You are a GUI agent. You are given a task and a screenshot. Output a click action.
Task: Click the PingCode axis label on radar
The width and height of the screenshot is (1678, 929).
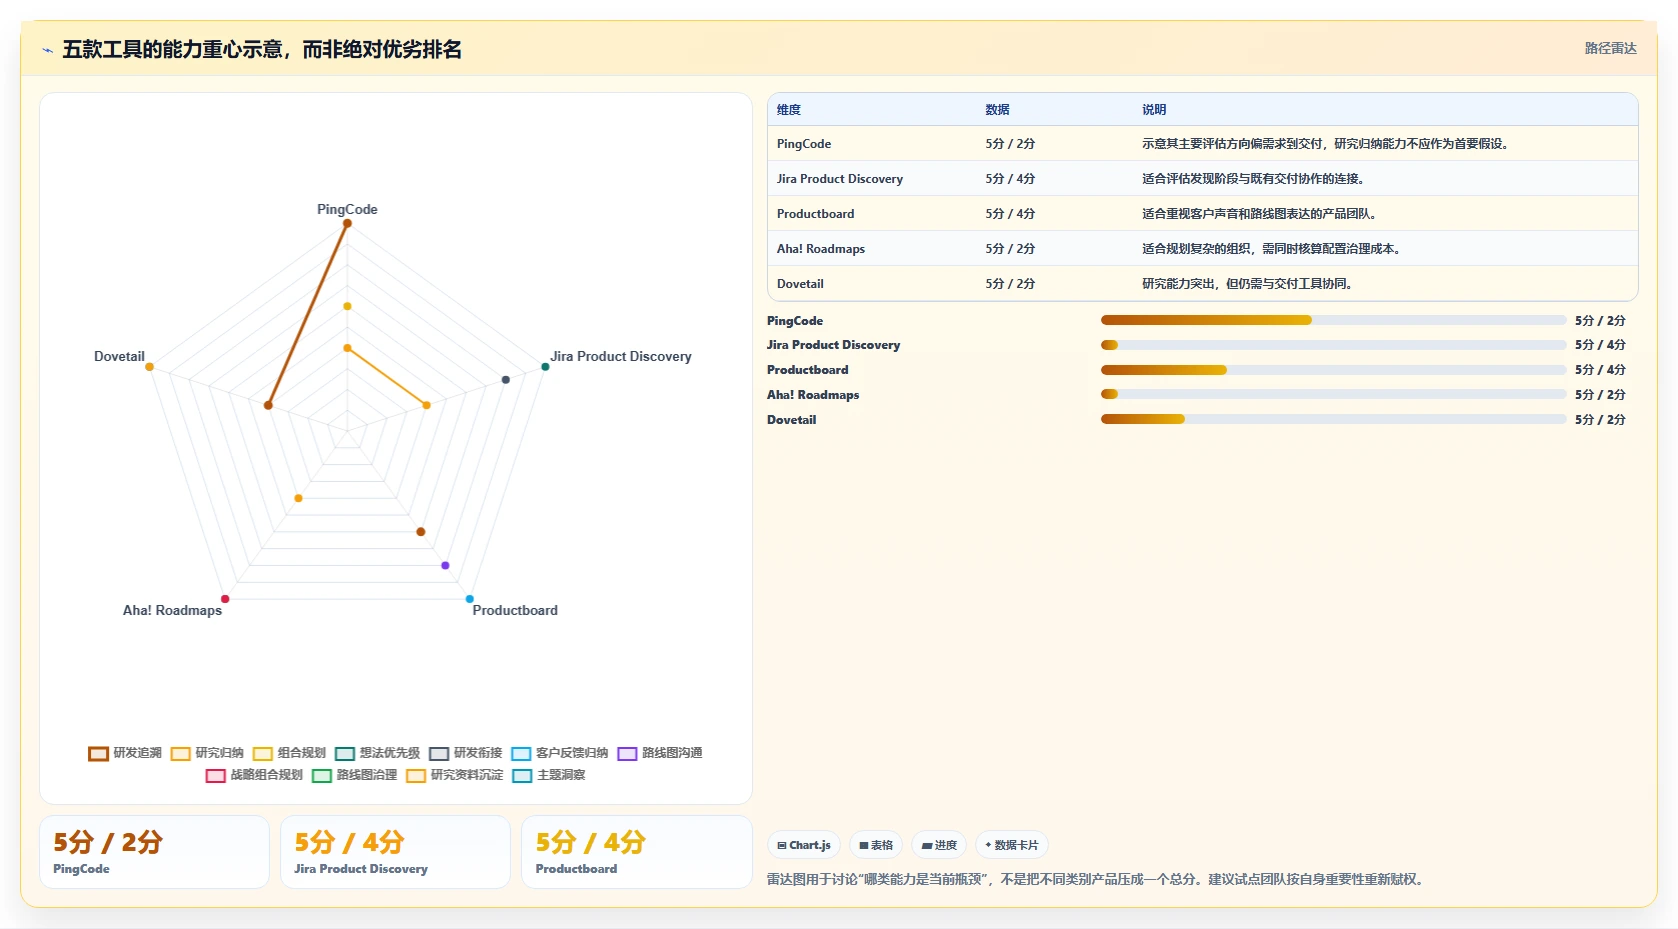(x=347, y=209)
